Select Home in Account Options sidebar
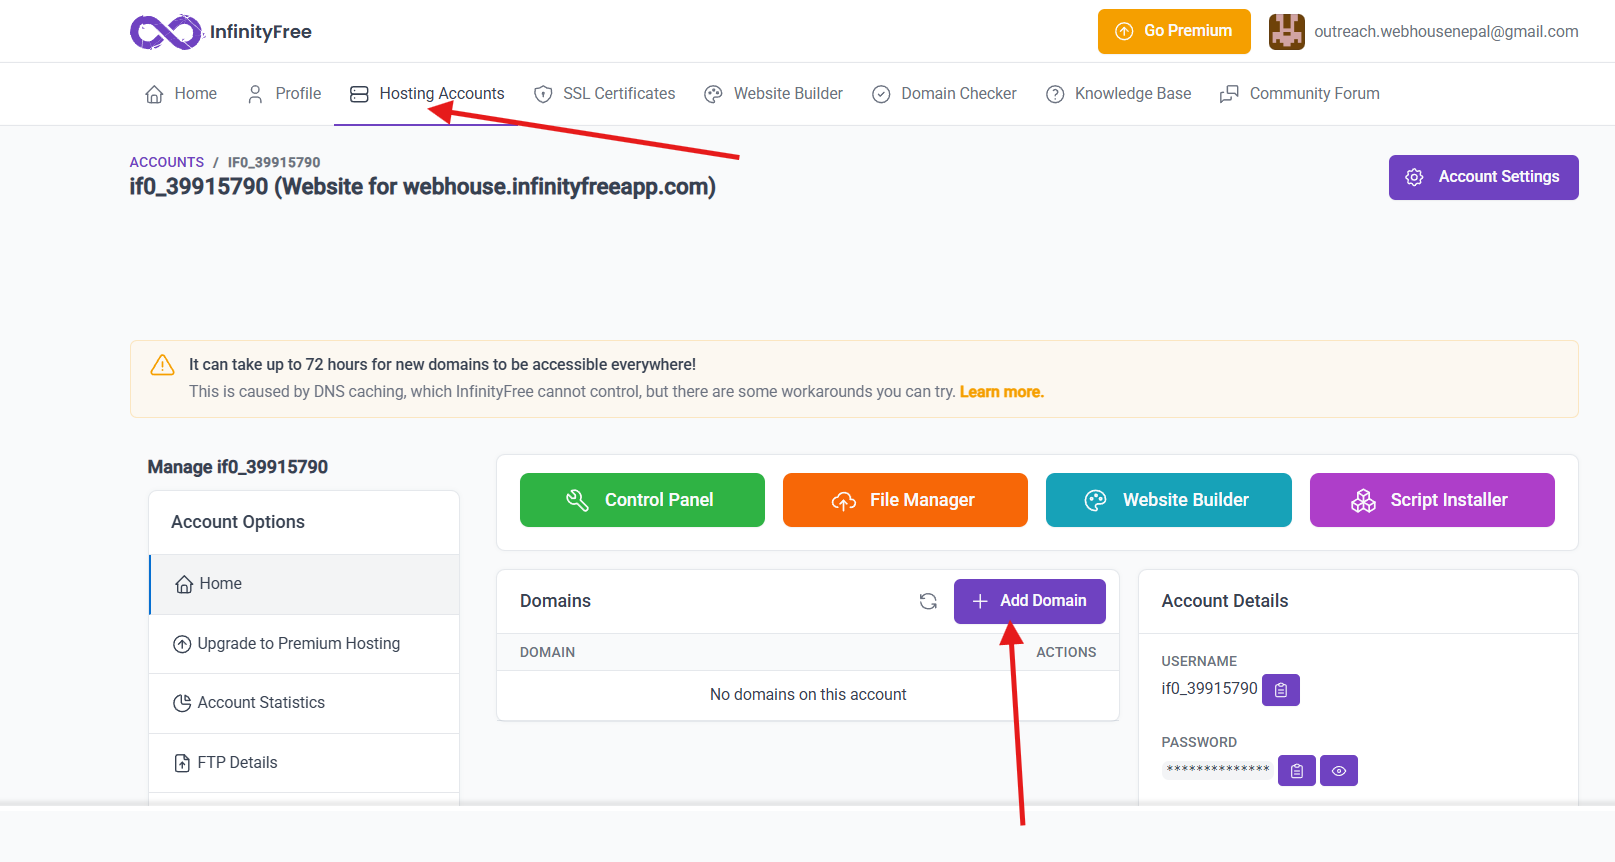 click(304, 584)
